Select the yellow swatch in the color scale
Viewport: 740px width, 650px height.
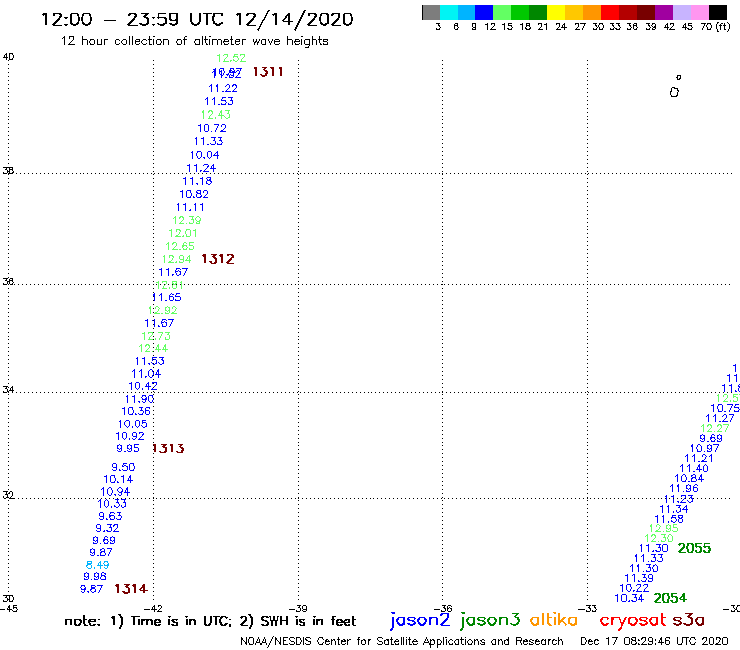556,12
